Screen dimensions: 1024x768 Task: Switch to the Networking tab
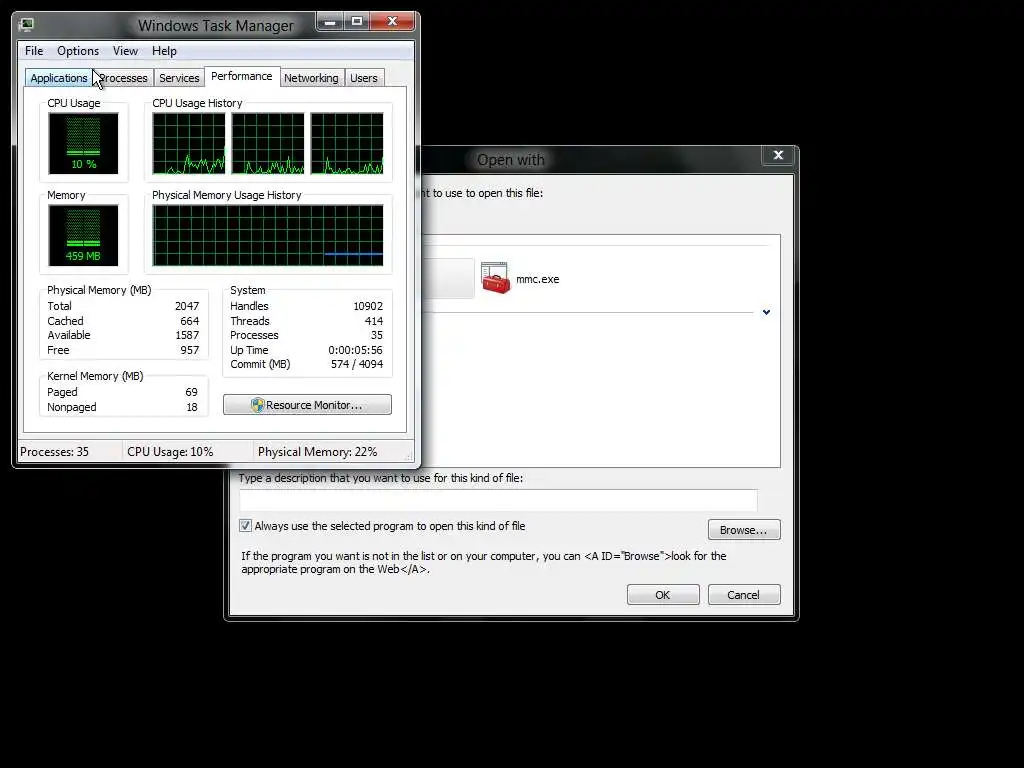pos(312,78)
